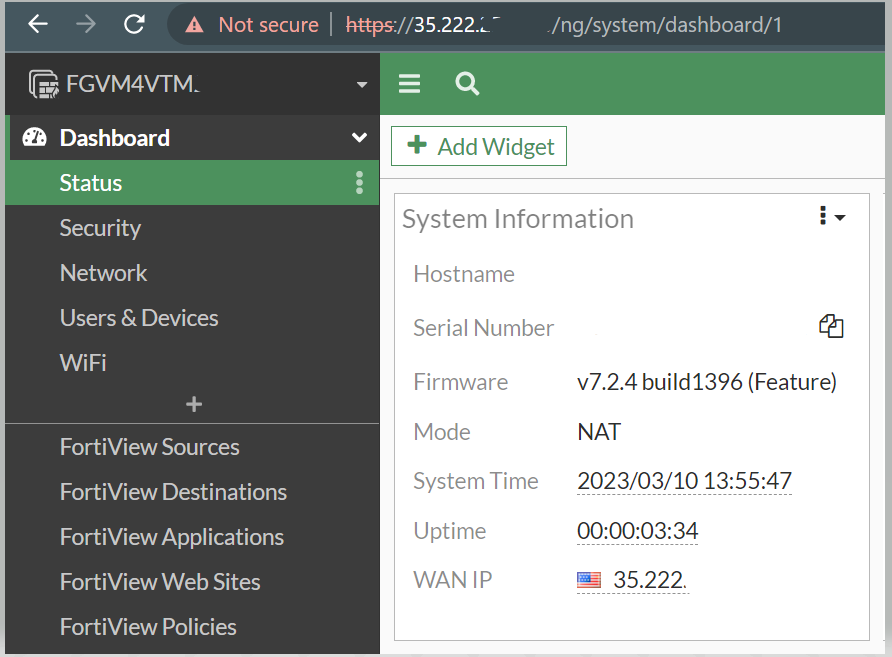Image resolution: width=892 pixels, height=657 pixels.
Task: Click the Status entry options kebab icon
Action: click(358, 183)
